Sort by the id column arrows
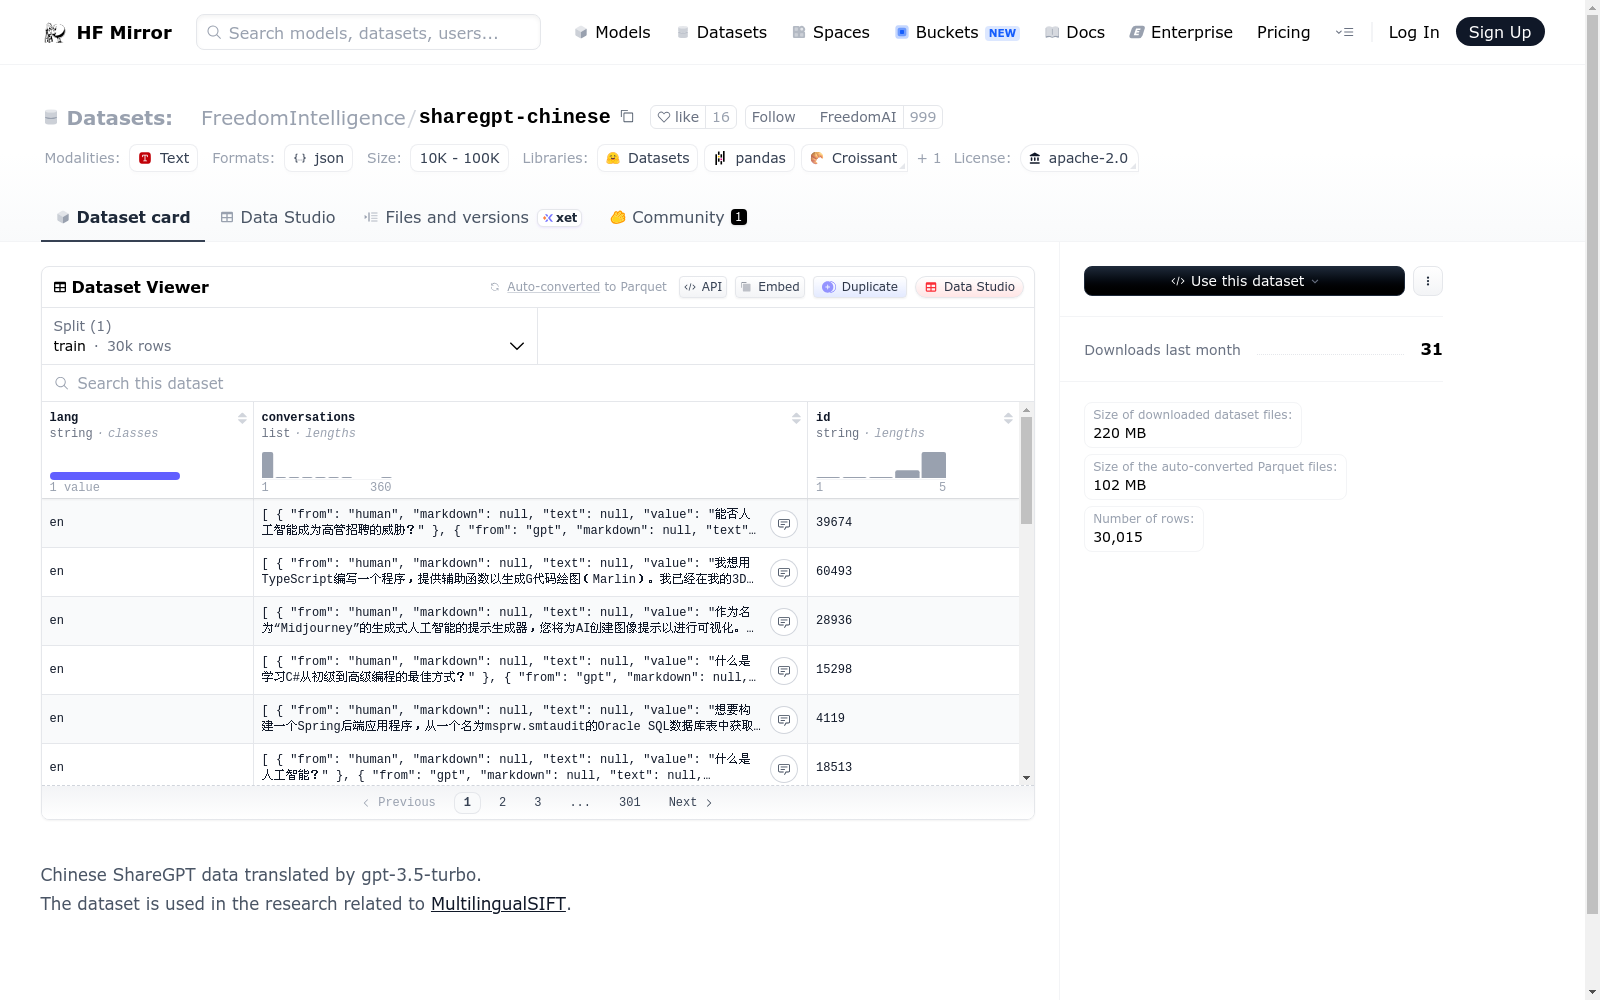Viewport: 1600px width, 1000px height. pos(1008,418)
